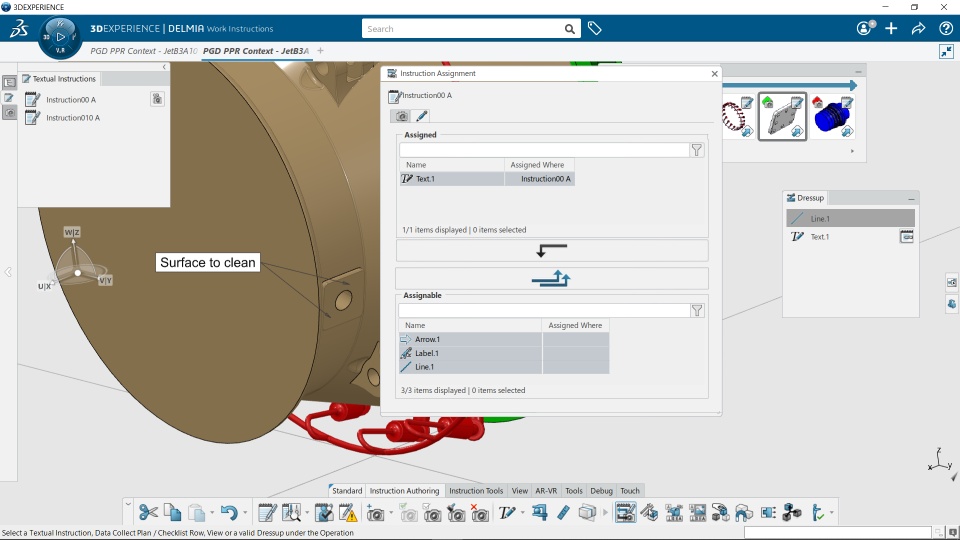This screenshot has height=540, width=960.
Task: Click the unassign down-left arrow button
Action: pos(552,250)
